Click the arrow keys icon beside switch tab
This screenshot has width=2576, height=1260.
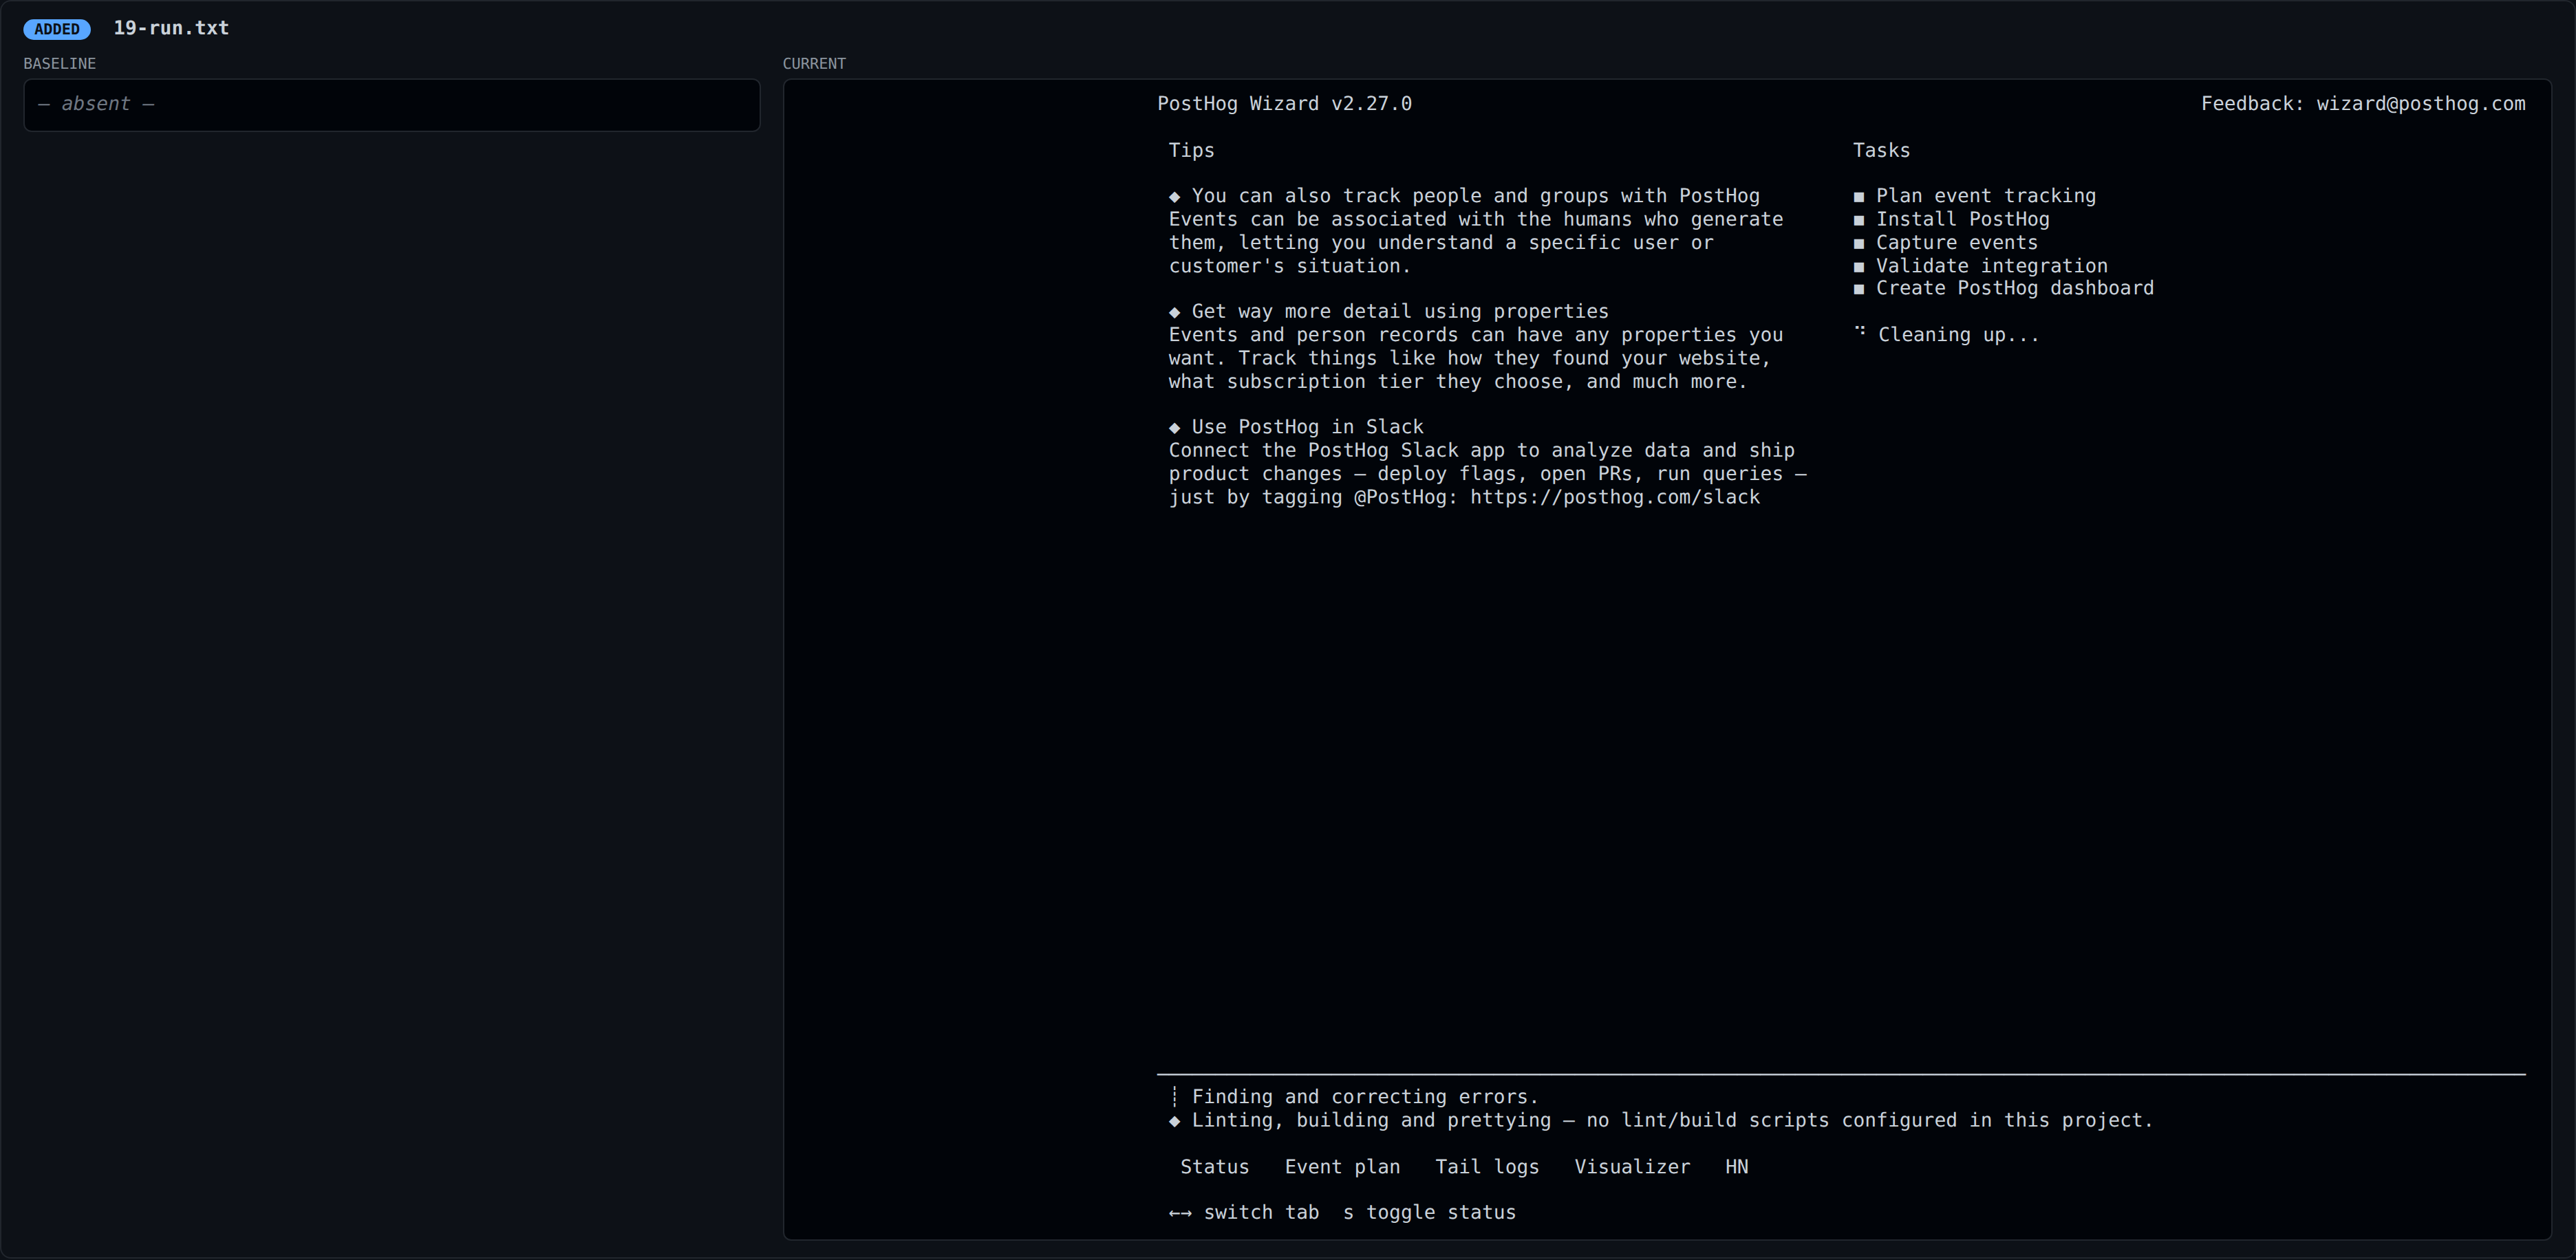click(1180, 1213)
